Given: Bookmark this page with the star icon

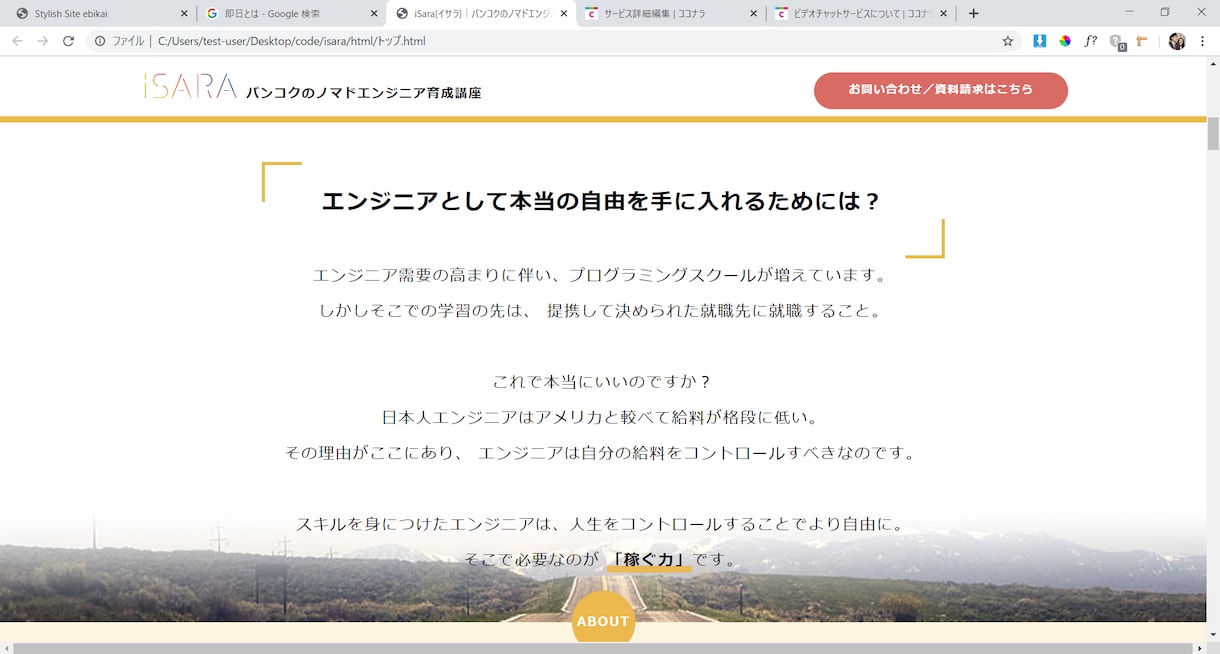Looking at the screenshot, I should (1008, 41).
